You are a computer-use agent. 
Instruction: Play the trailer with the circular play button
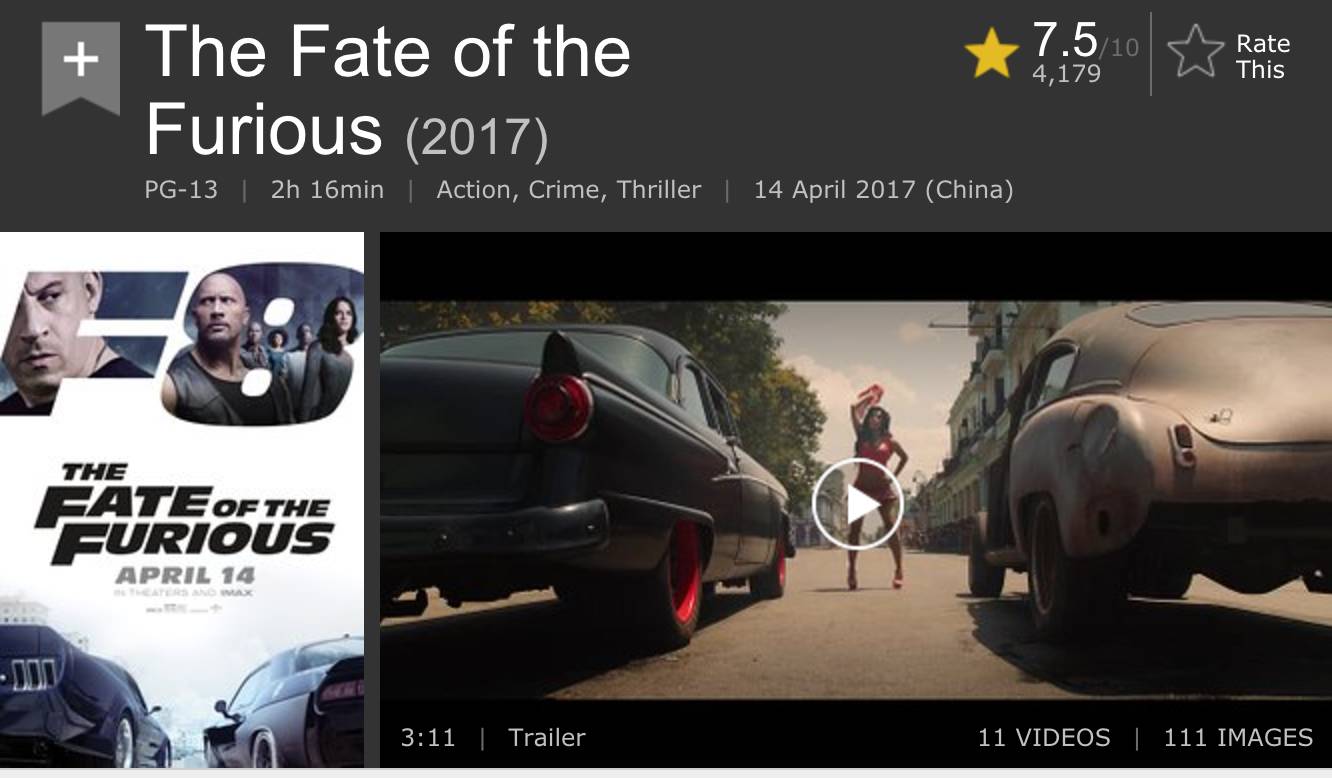[x=857, y=505]
